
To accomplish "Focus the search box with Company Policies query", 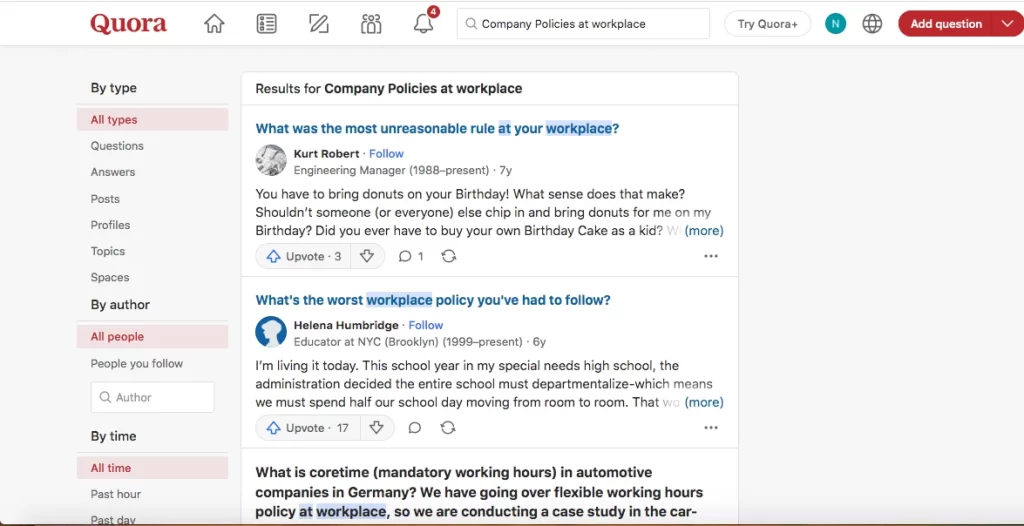I will pos(583,24).
